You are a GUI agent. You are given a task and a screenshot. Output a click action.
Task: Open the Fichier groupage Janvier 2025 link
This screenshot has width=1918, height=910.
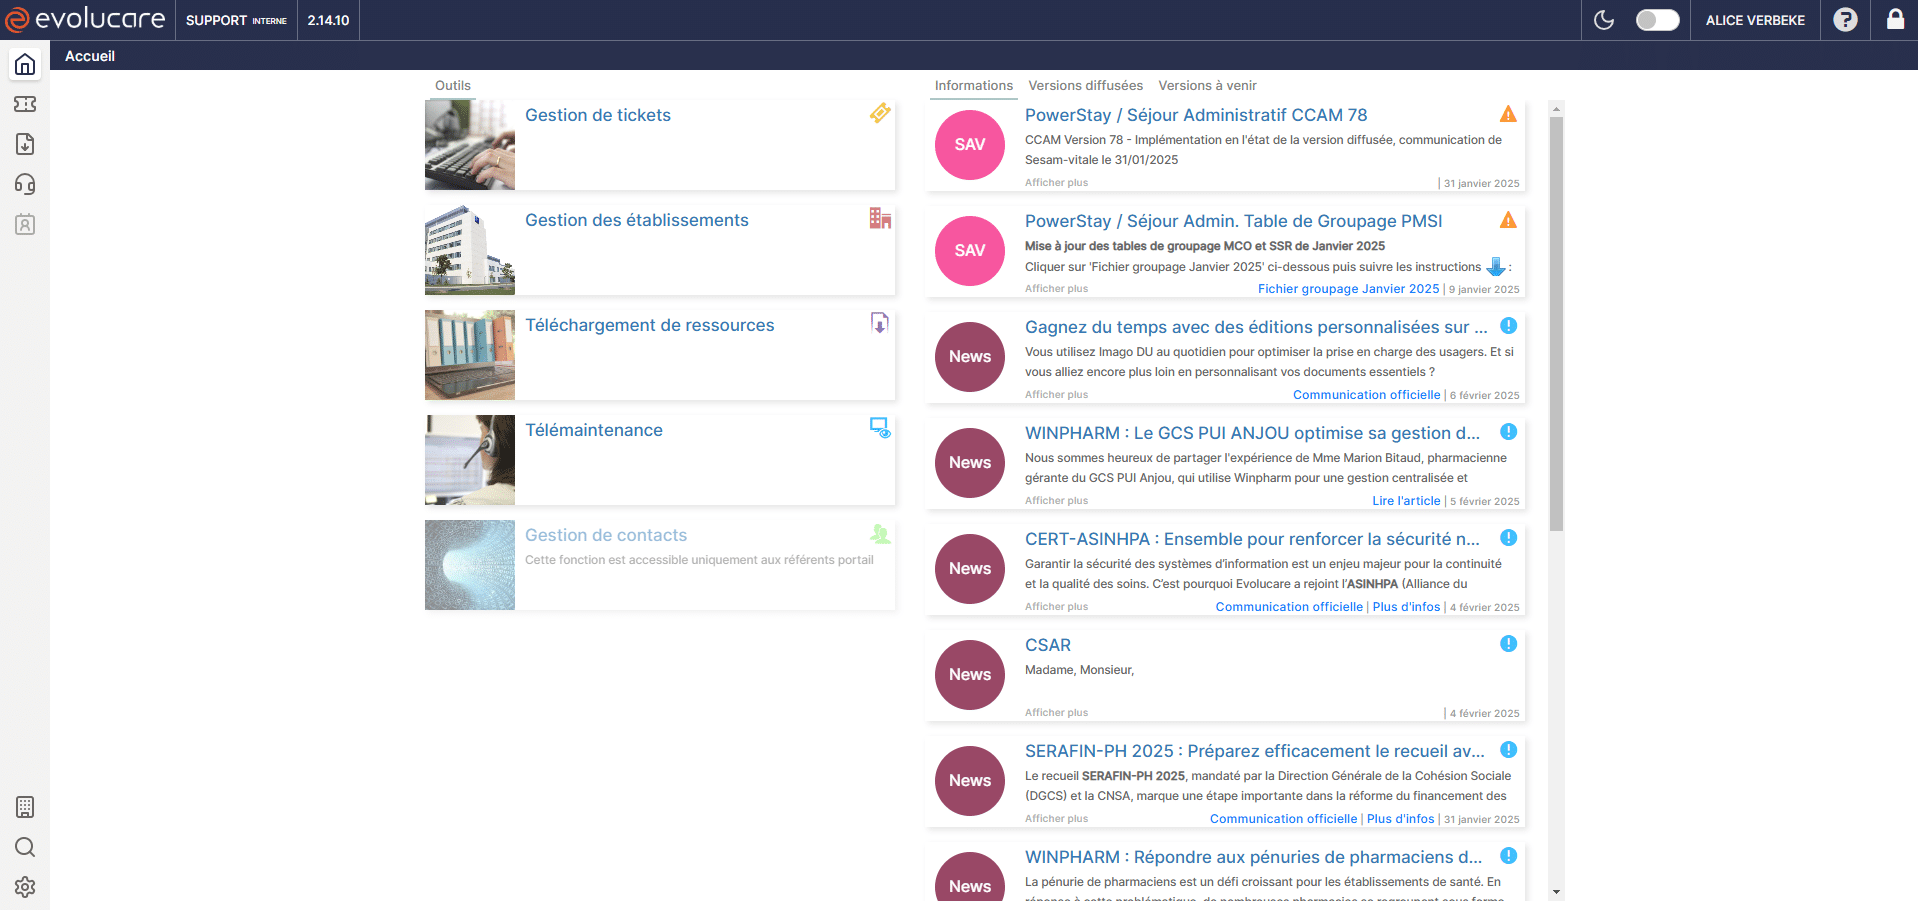click(1348, 289)
